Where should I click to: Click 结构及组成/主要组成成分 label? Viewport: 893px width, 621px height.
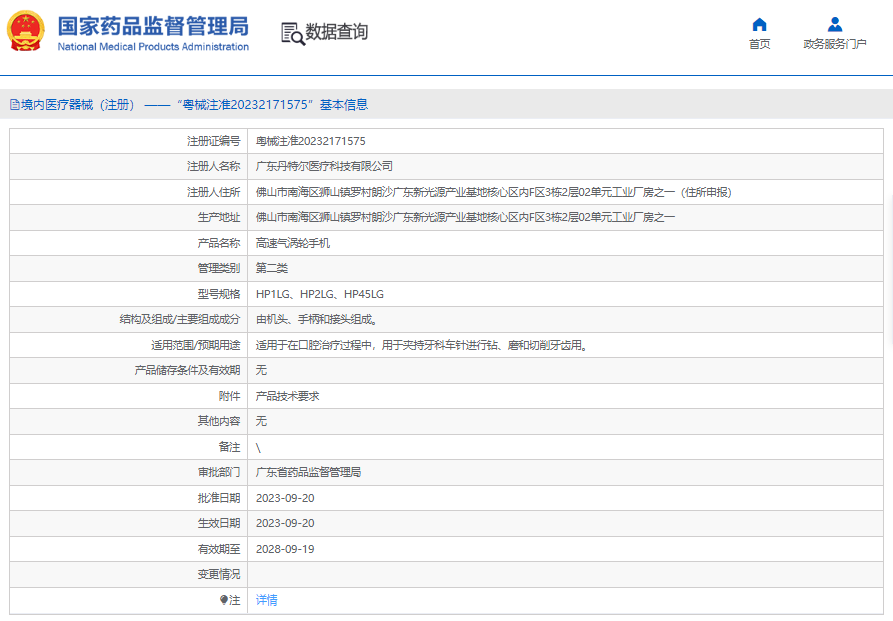(x=179, y=319)
